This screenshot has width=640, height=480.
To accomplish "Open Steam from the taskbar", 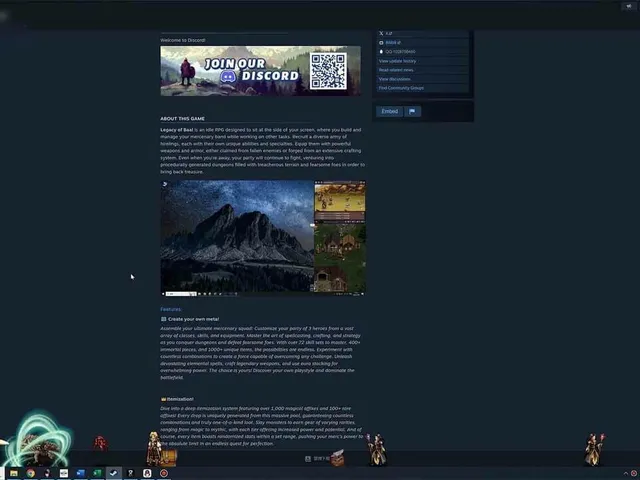I will [113, 473].
